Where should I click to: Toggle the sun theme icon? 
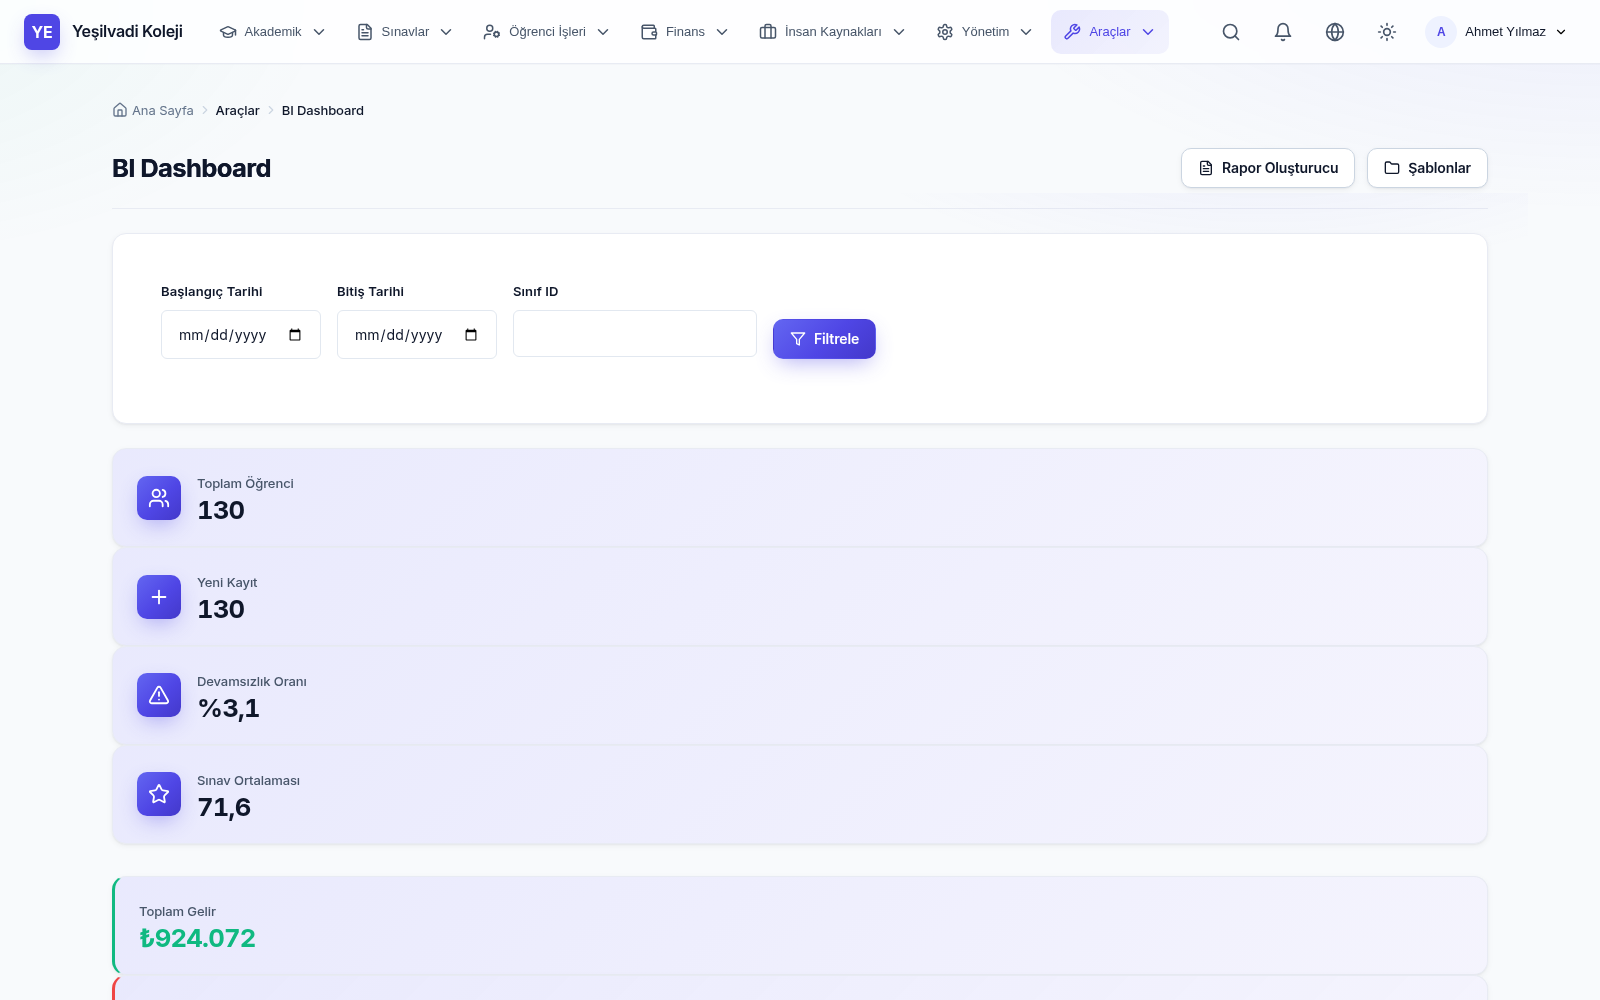pyautogui.click(x=1387, y=32)
